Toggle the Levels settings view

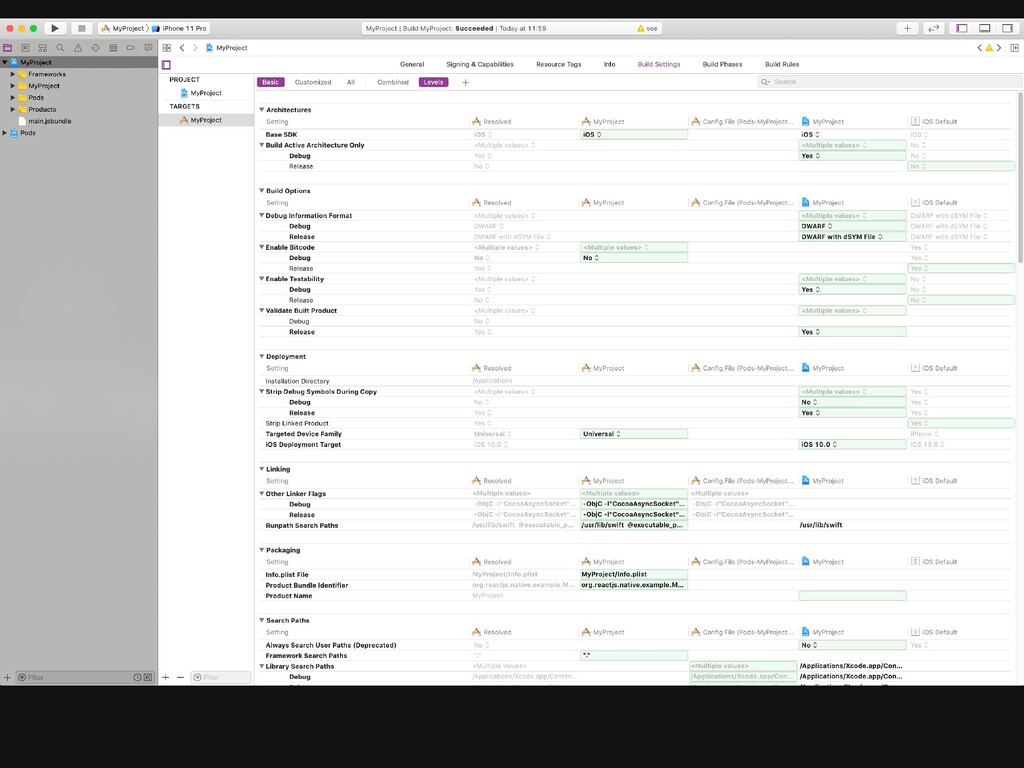click(433, 82)
